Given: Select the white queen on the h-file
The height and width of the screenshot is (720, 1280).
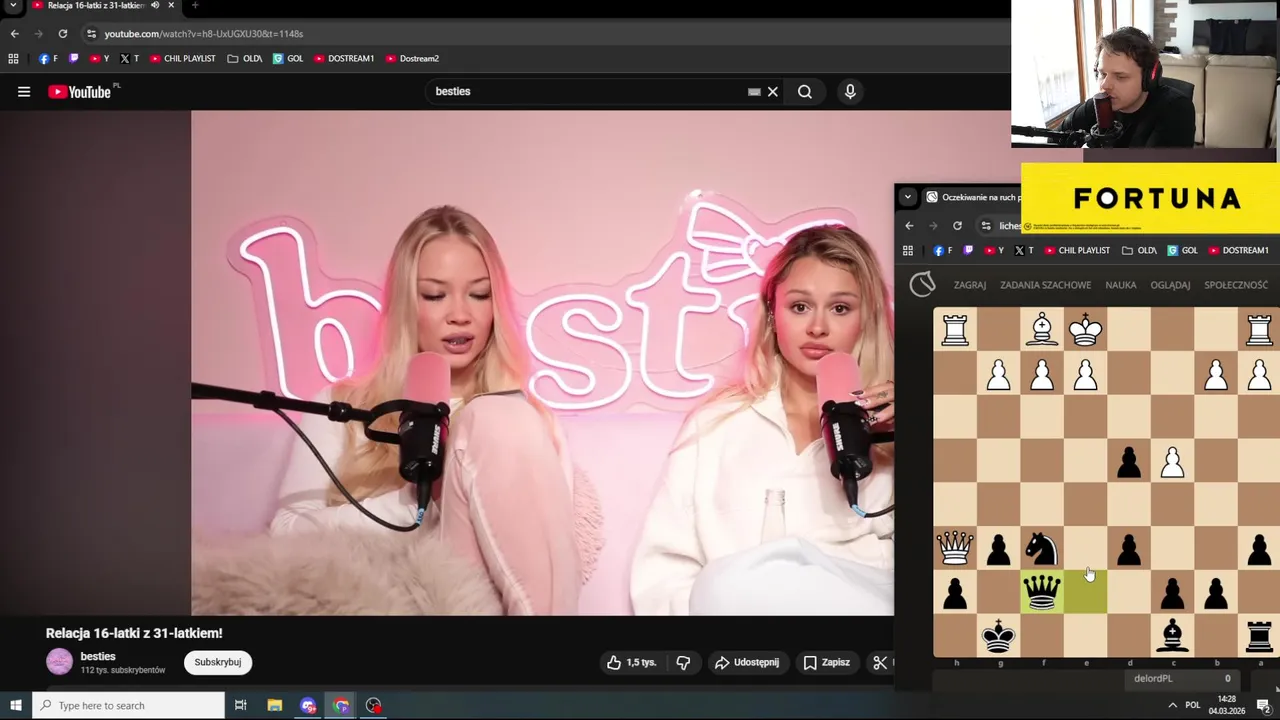Looking at the screenshot, I should 955,548.
